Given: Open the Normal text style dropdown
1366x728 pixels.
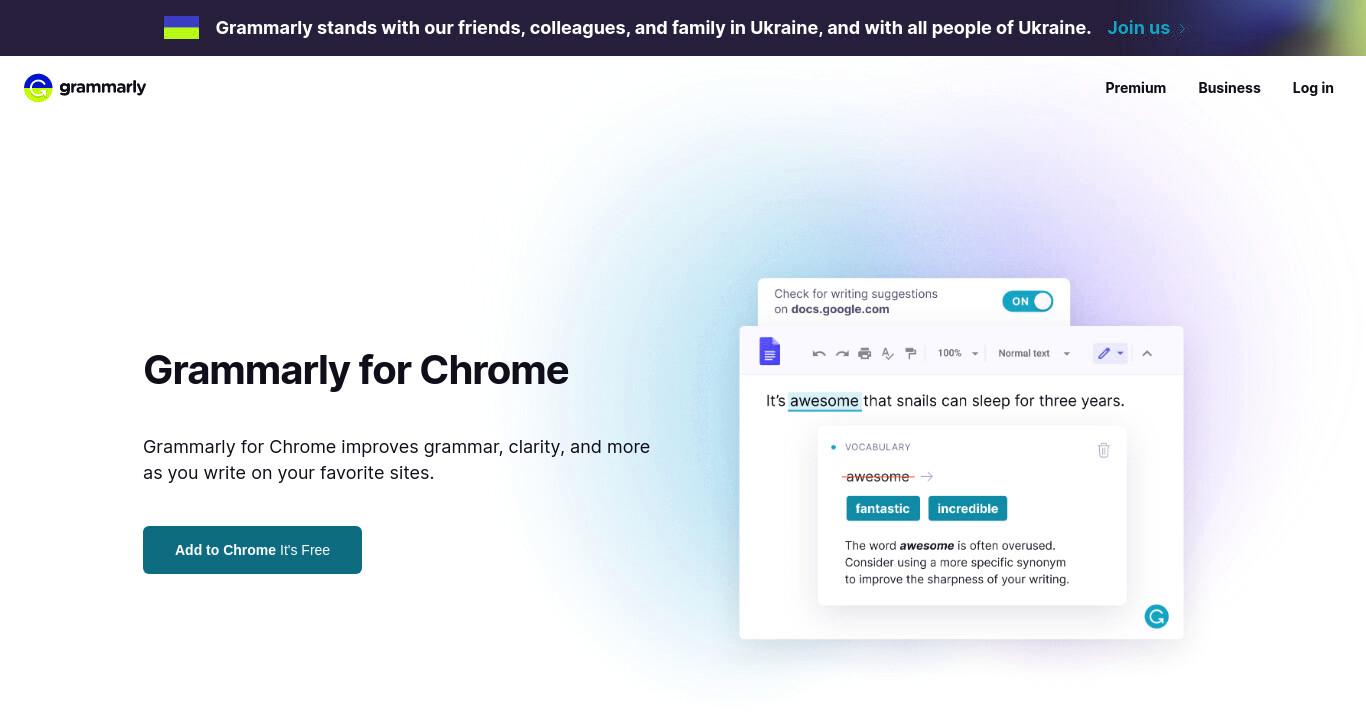Looking at the screenshot, I should [1034, 353].
